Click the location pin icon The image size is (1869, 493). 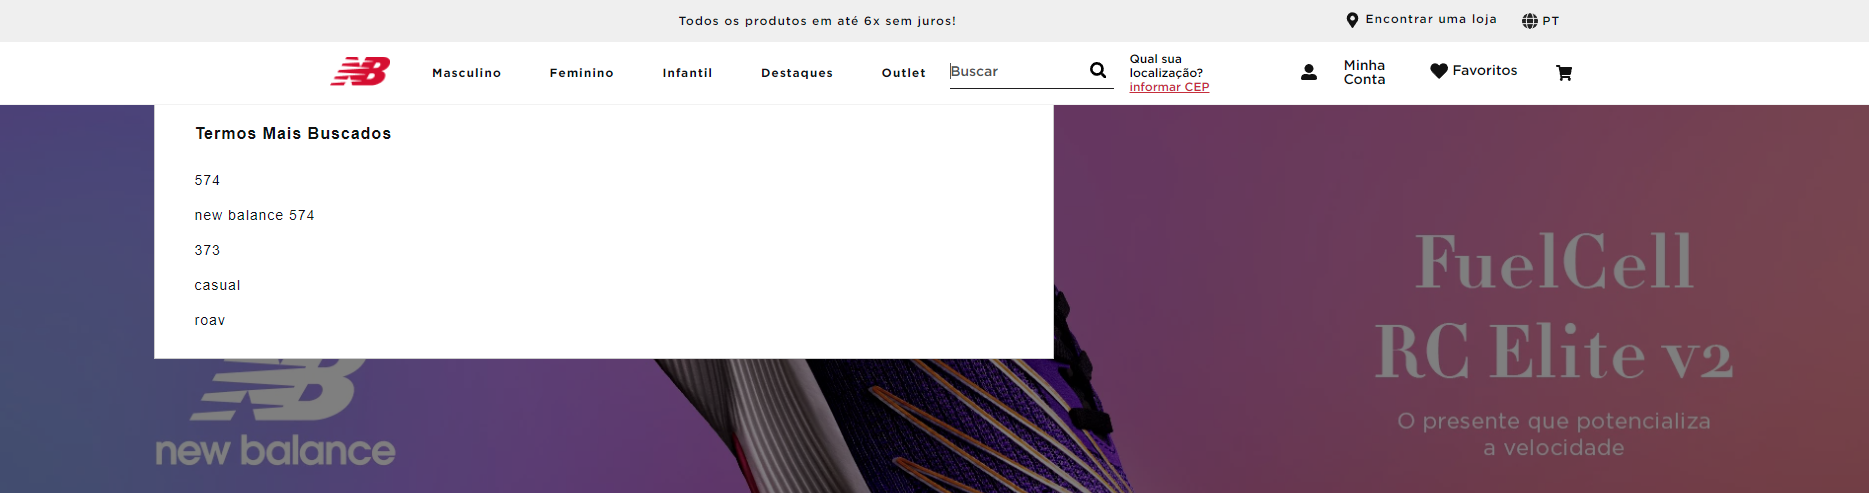point(1352,20)
